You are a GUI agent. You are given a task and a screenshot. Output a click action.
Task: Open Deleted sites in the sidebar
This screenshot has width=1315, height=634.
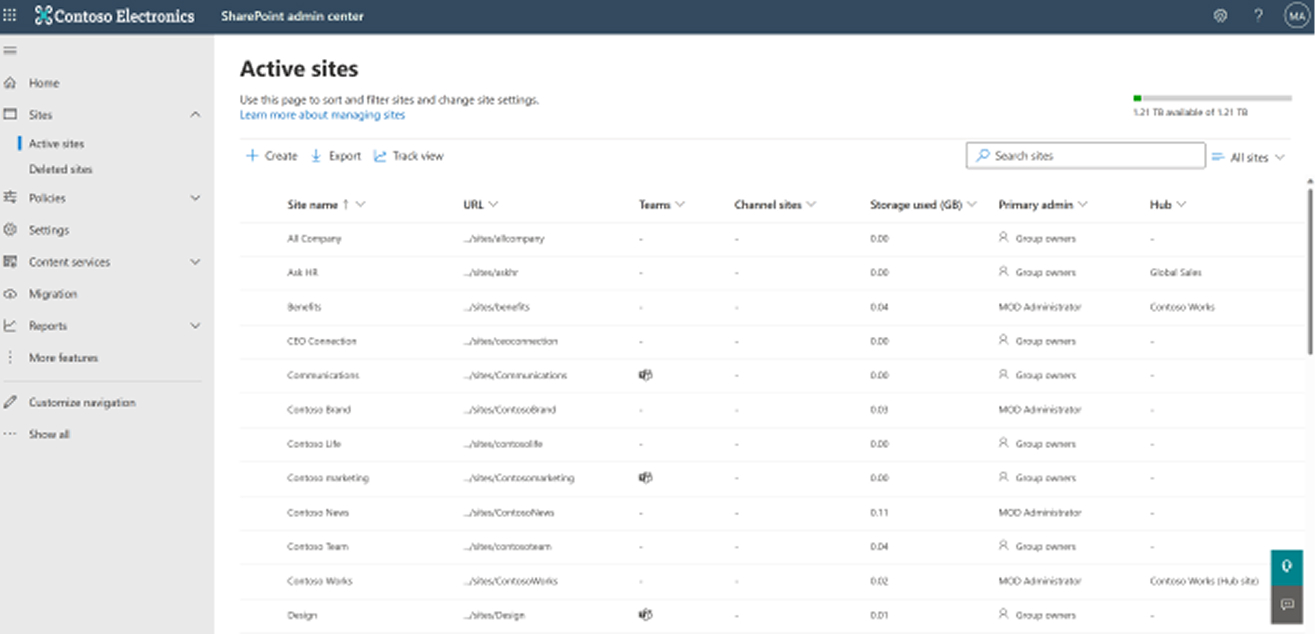(60, 170)
